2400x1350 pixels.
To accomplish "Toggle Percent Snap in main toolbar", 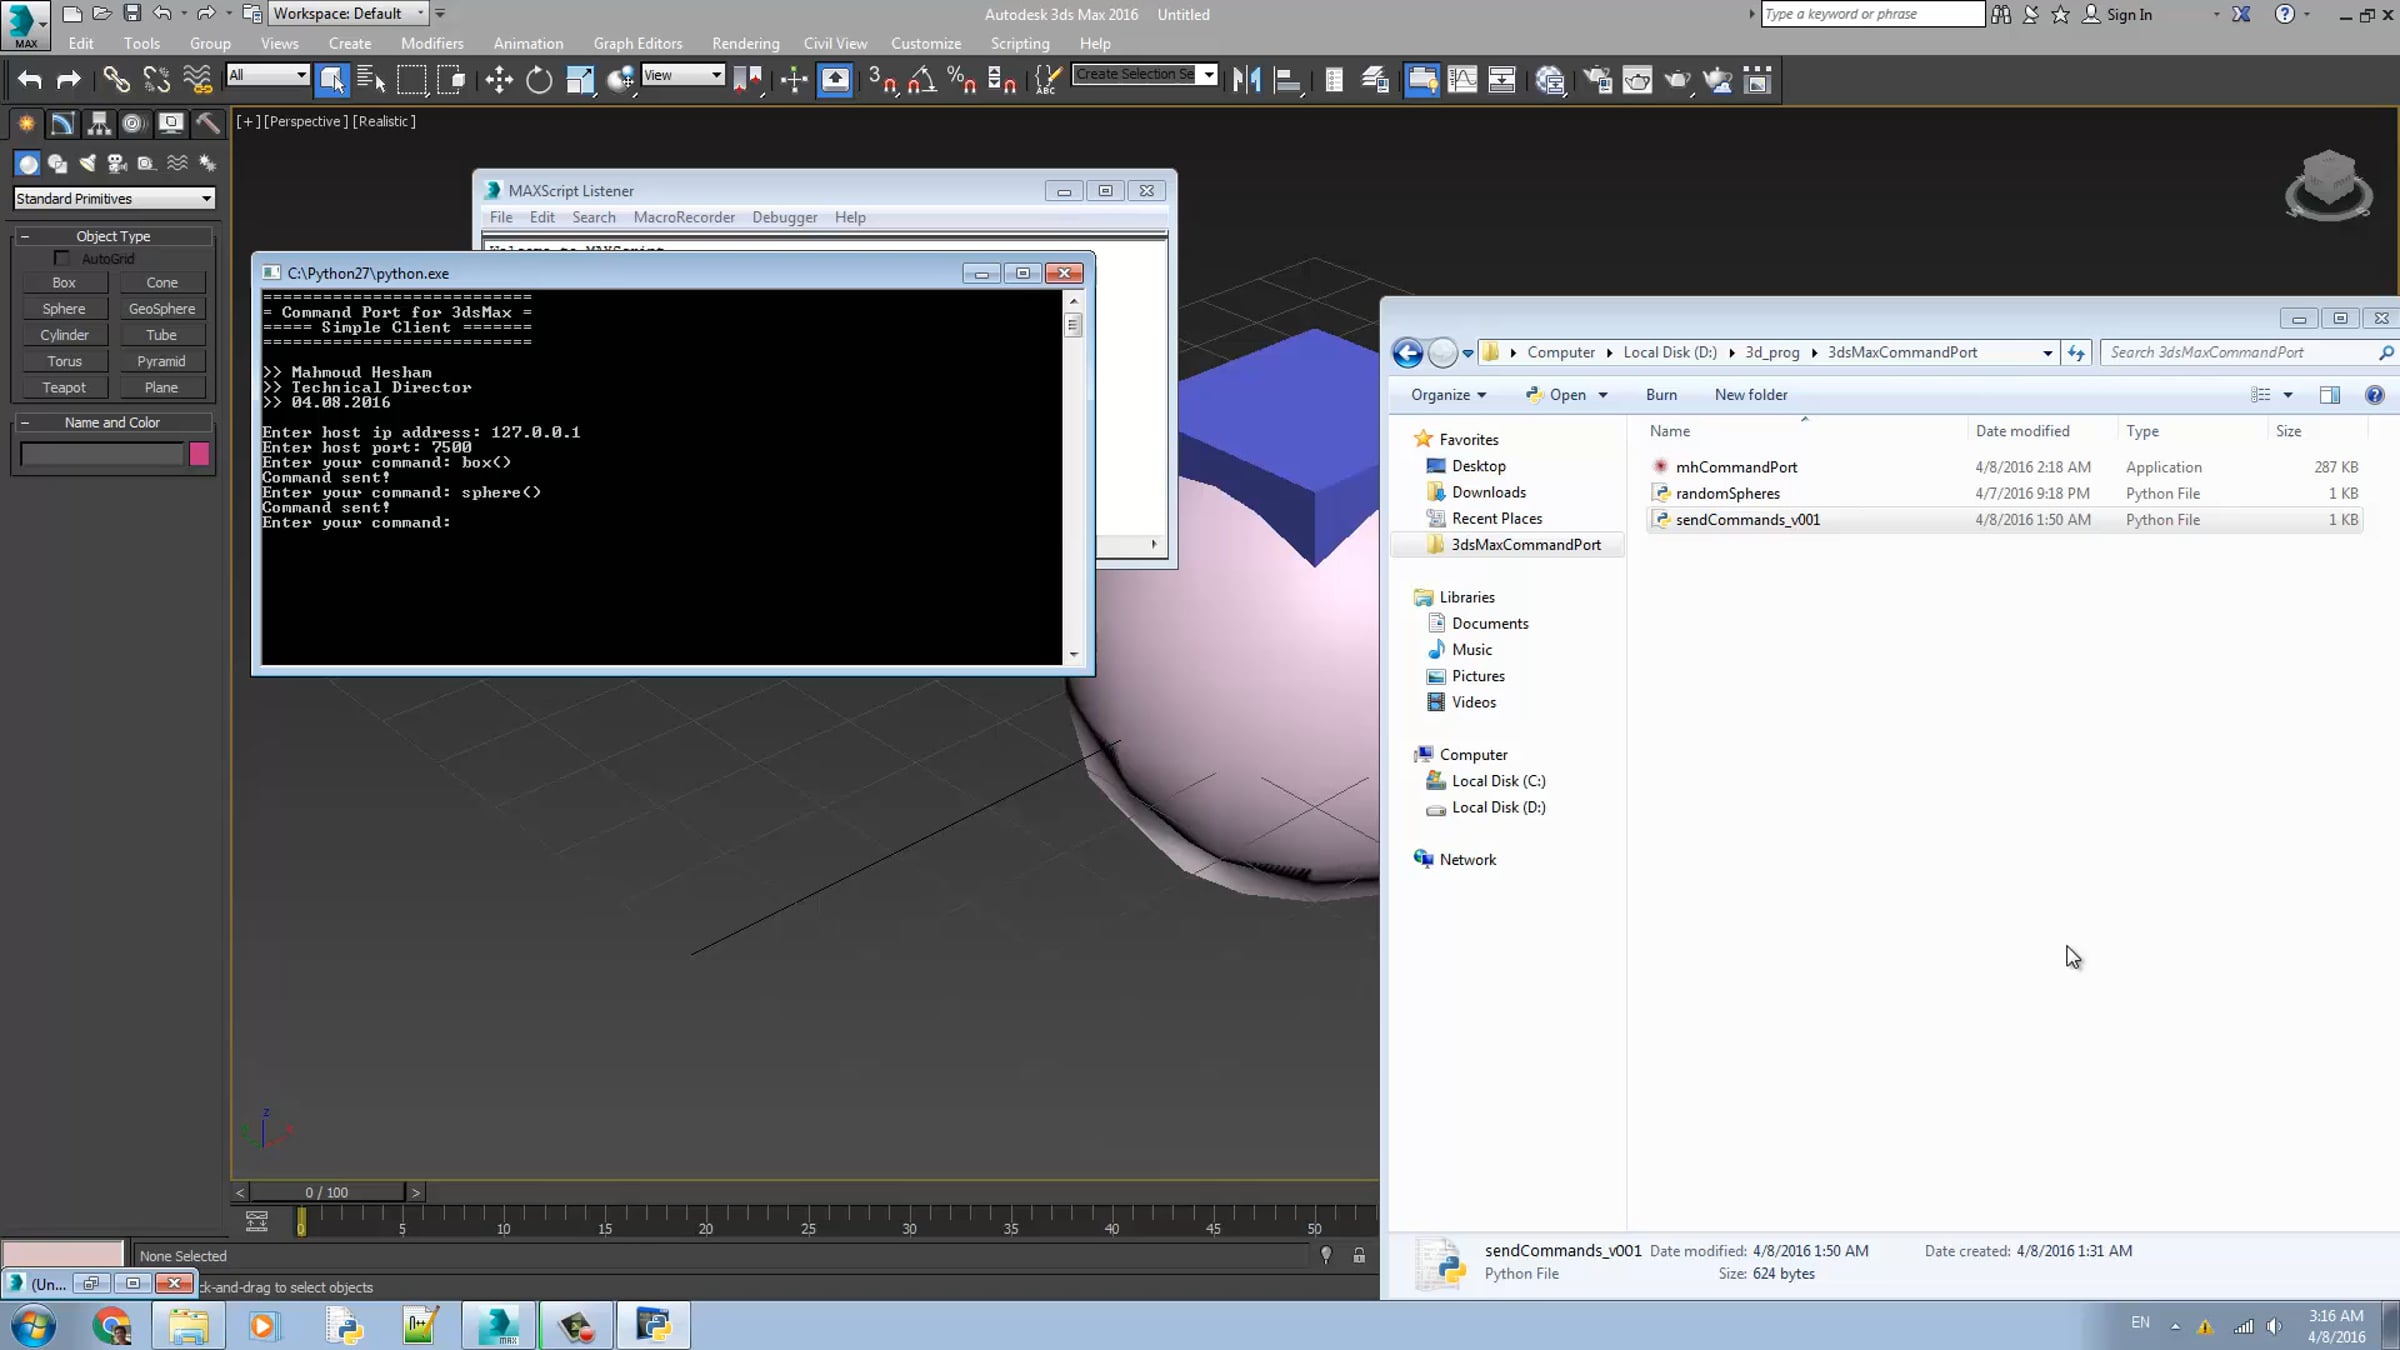I will point(962,80).
